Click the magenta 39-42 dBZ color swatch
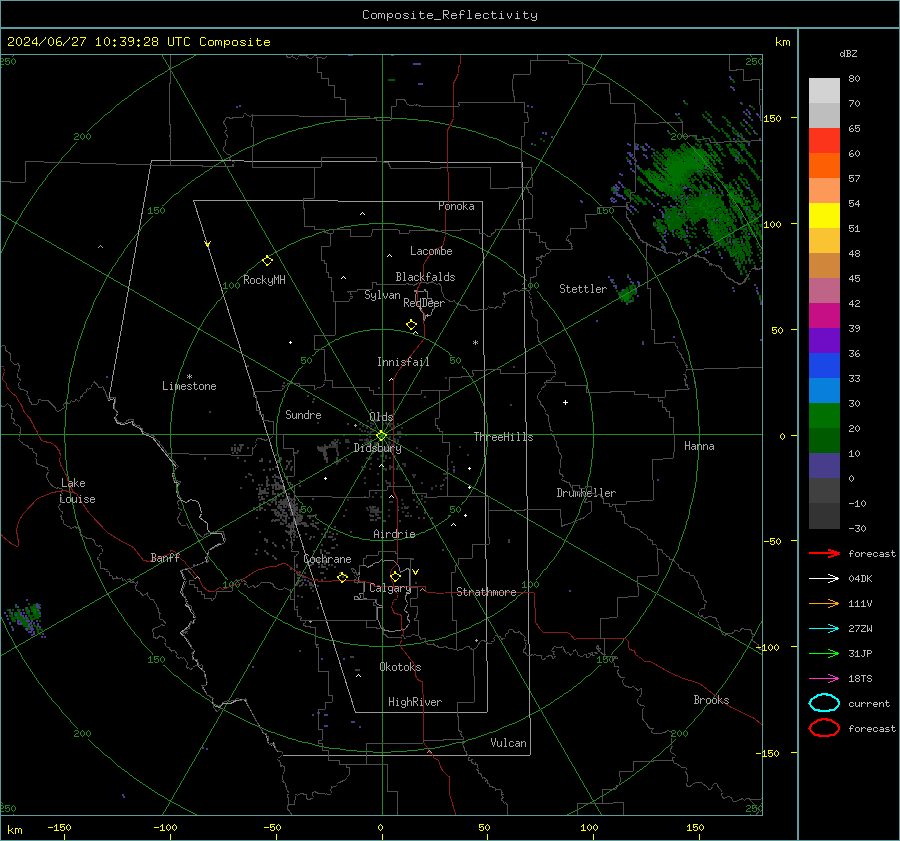This screenshot has width=900, height=841. 824,315
